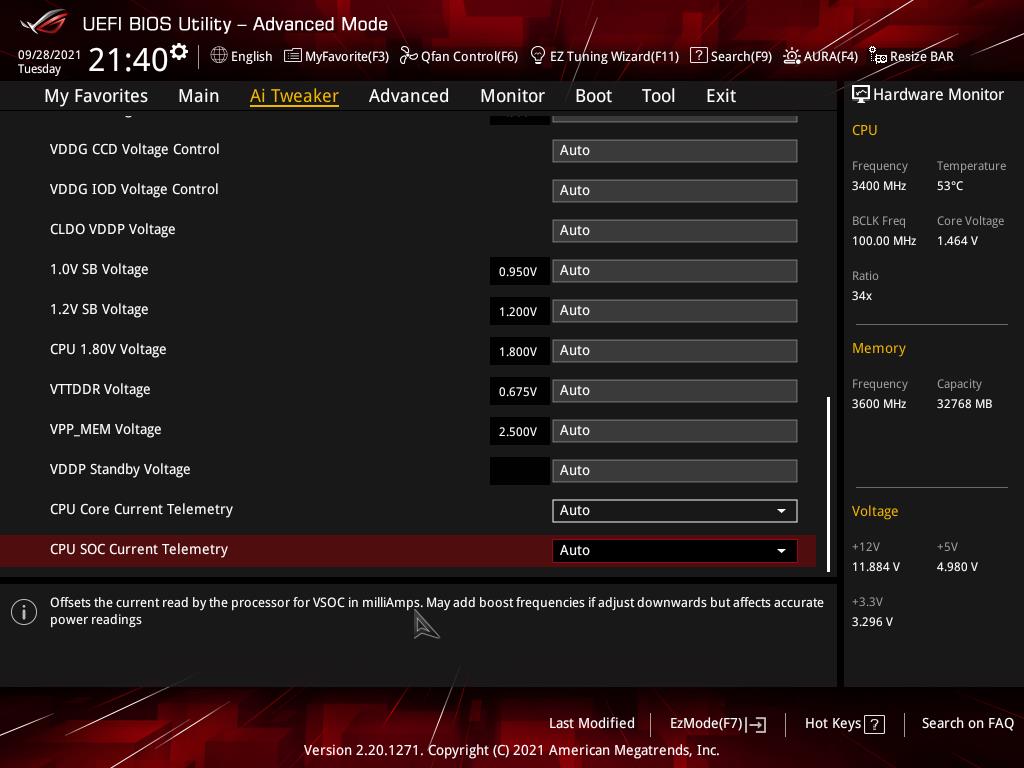Open Search on FAQ link

click(x=967, y=723)
